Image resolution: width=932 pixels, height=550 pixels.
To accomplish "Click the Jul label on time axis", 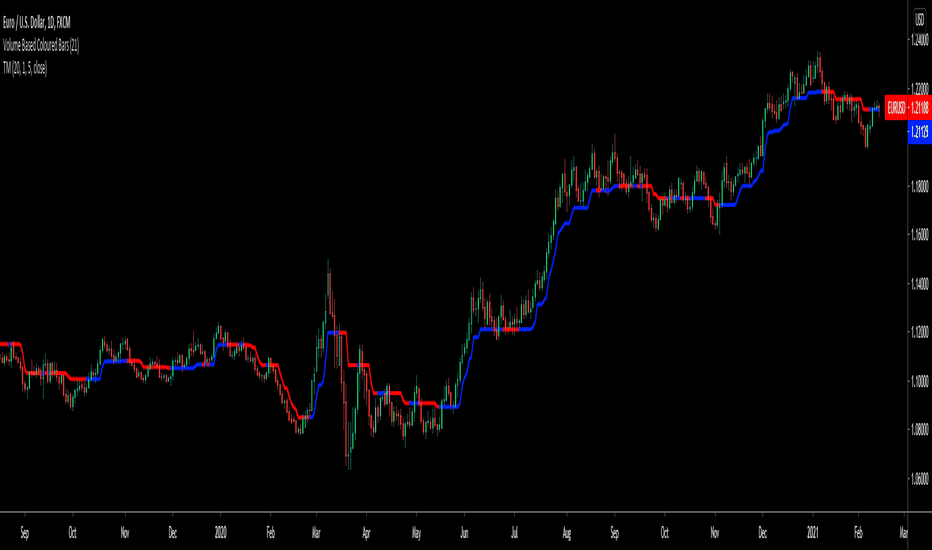I will (x=514, y=533).
